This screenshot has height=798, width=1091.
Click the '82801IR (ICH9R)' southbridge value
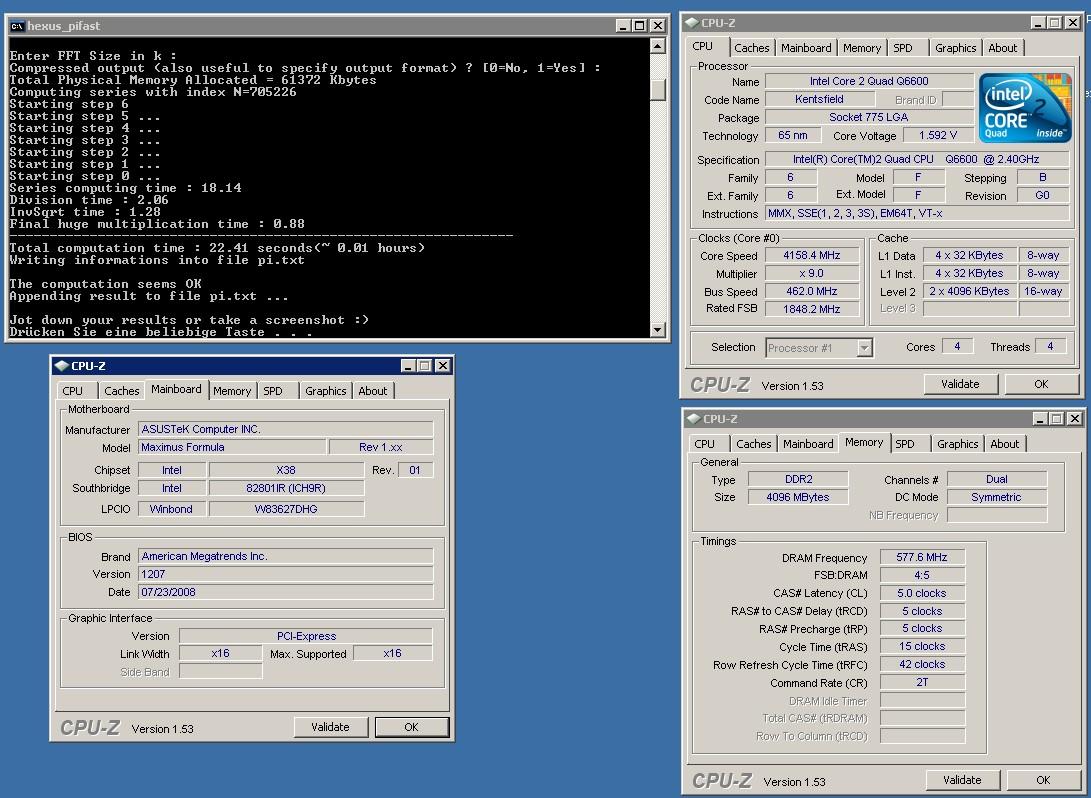click(x=286, y=488)
